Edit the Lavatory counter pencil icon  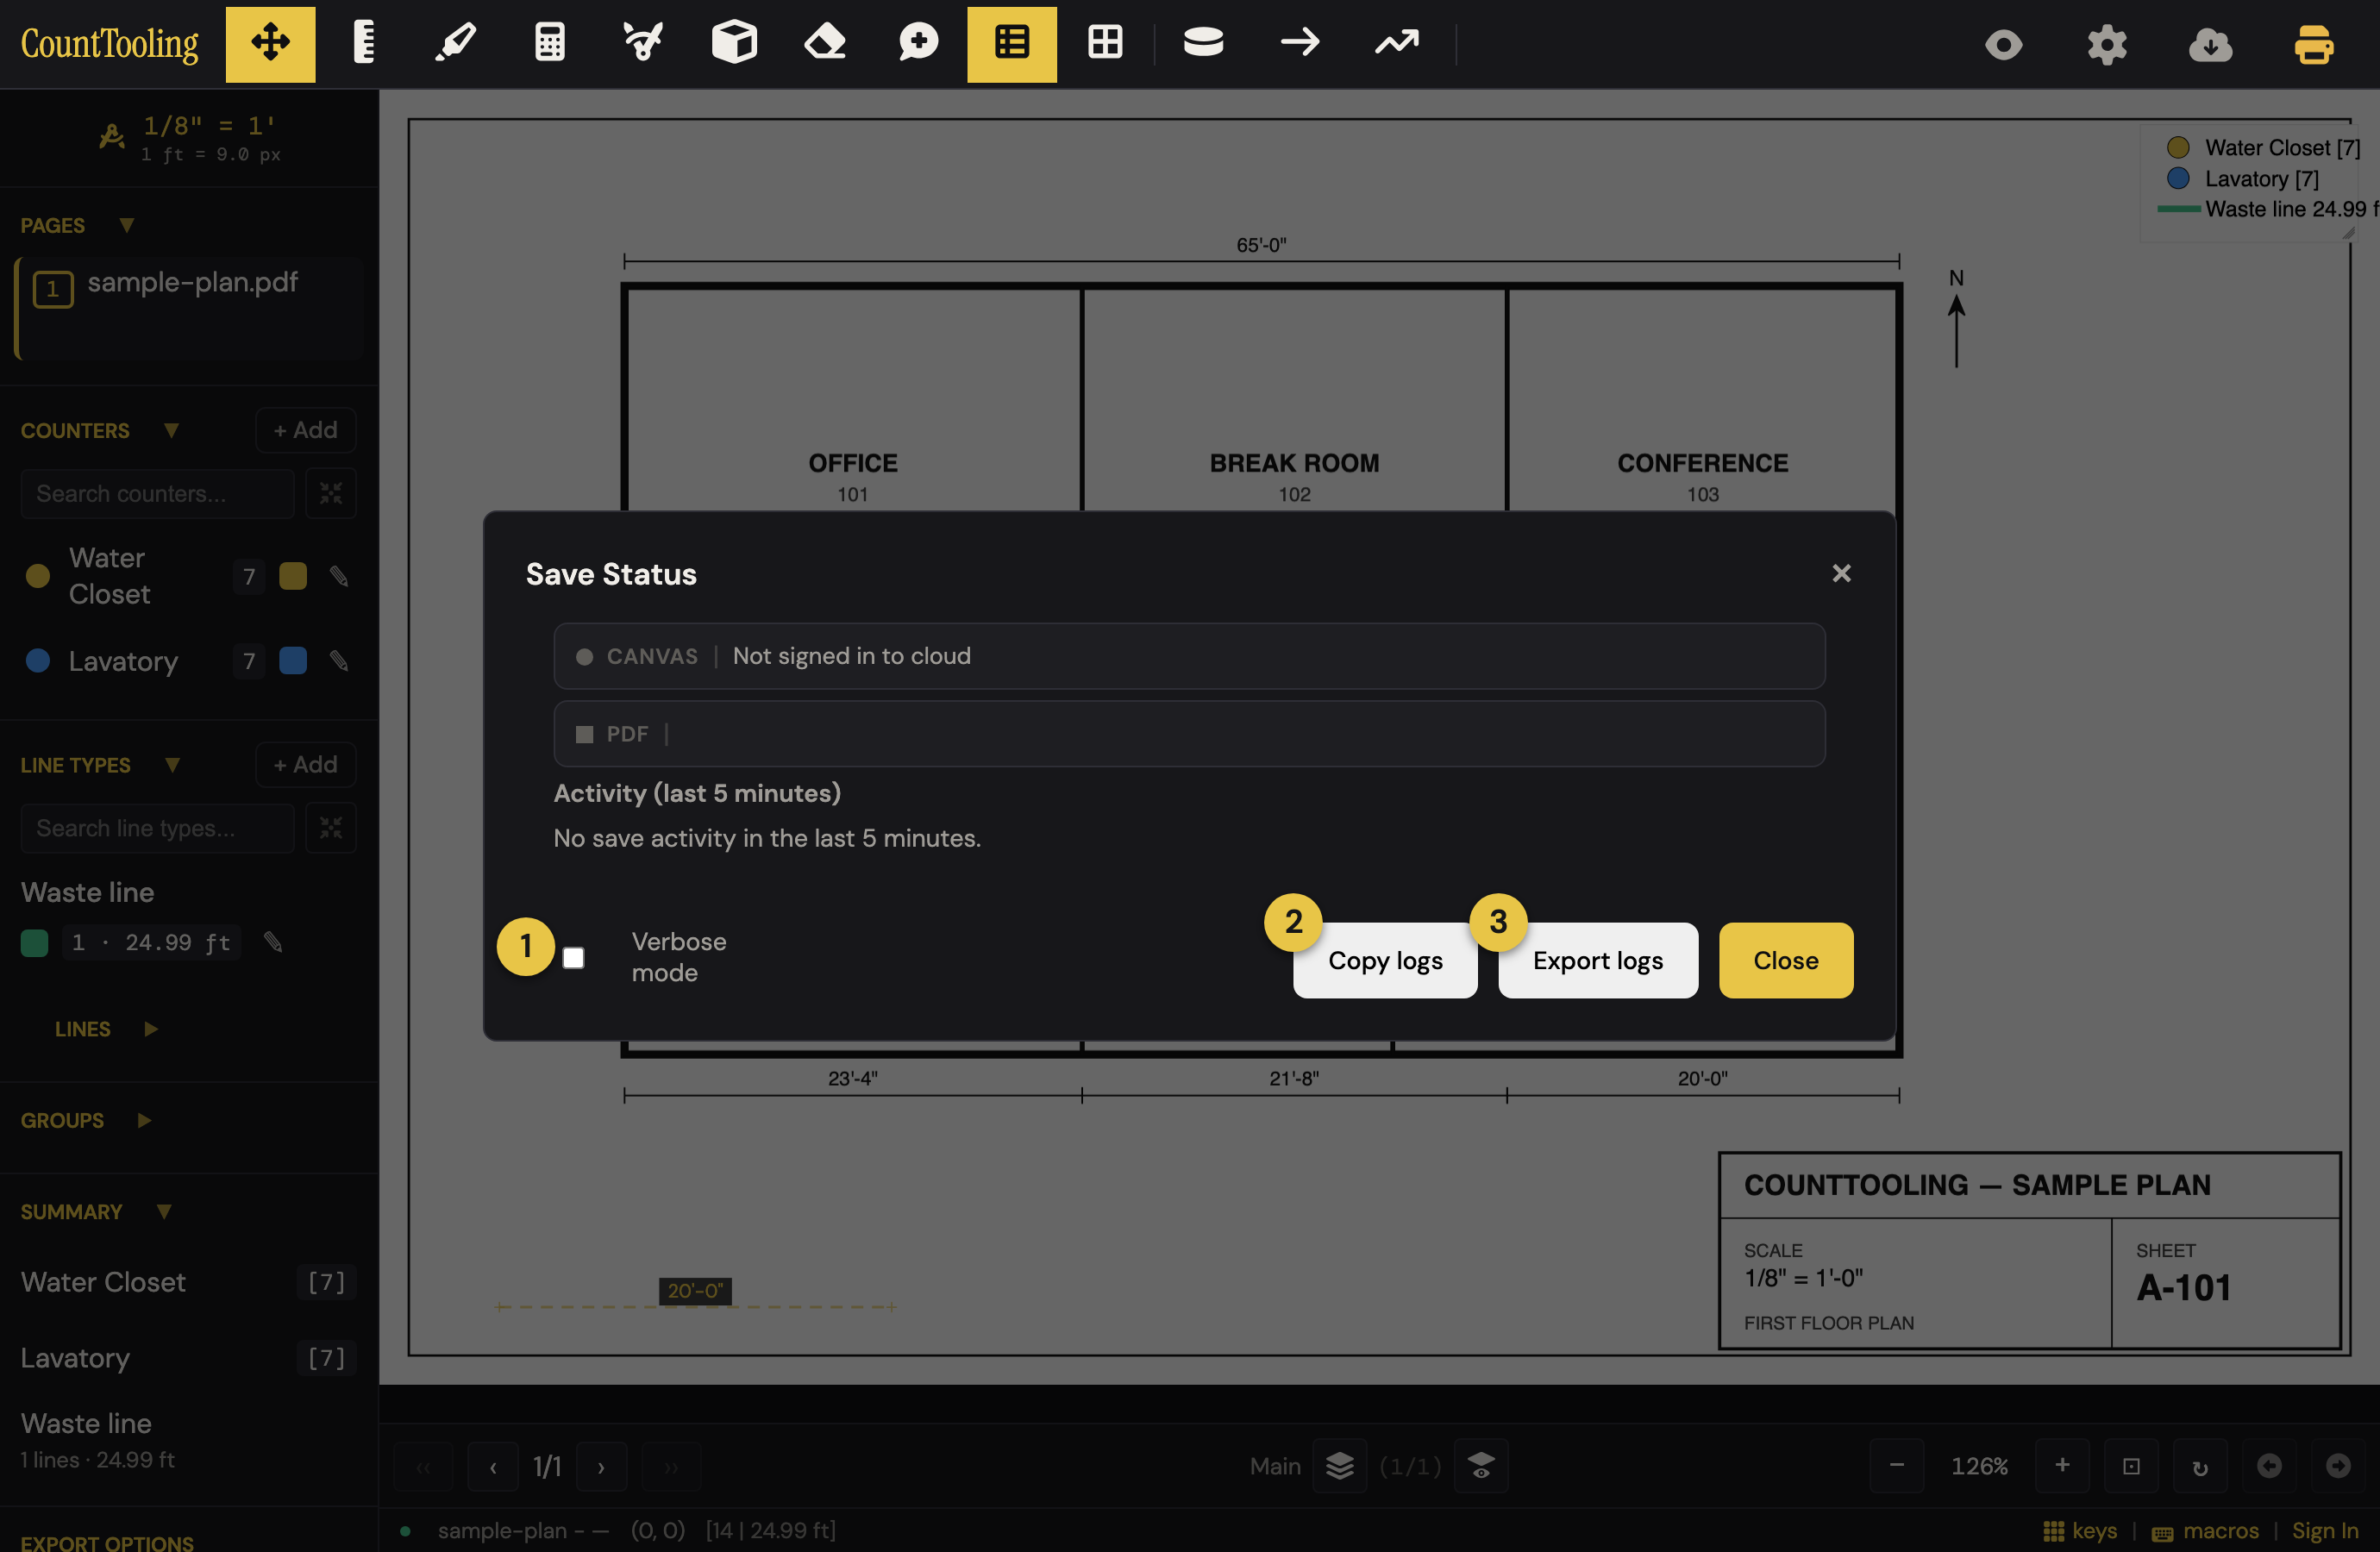(339, 661)
